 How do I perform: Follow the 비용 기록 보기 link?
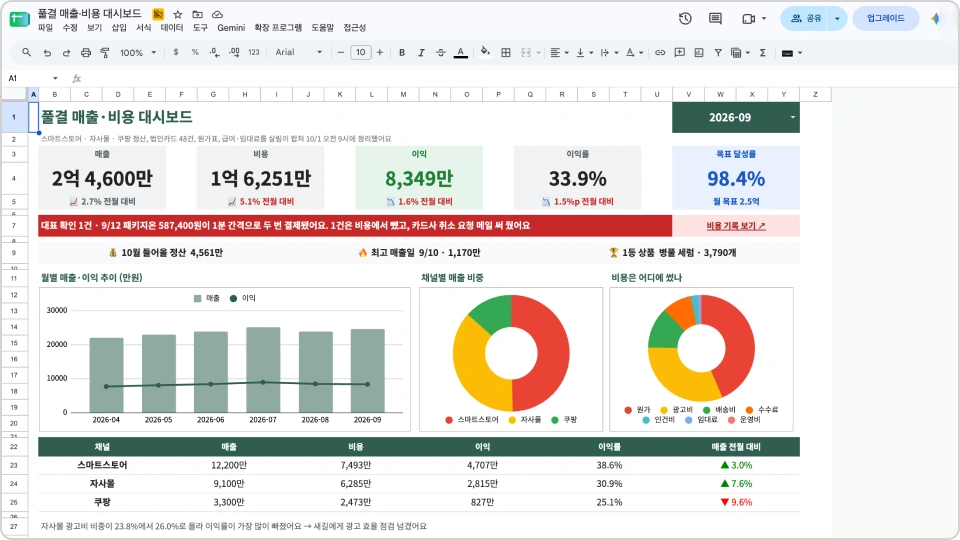(736, 226)
